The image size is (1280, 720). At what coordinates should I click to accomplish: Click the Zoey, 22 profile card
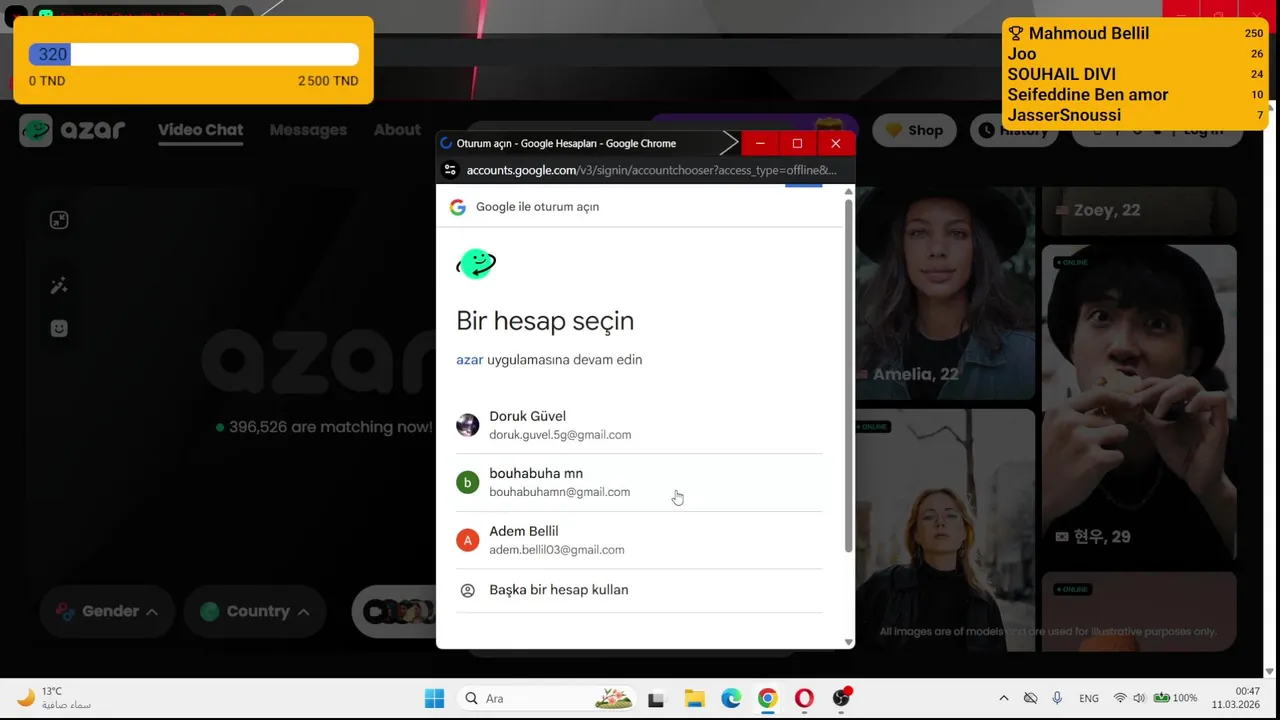click(x=1139, y=210)
